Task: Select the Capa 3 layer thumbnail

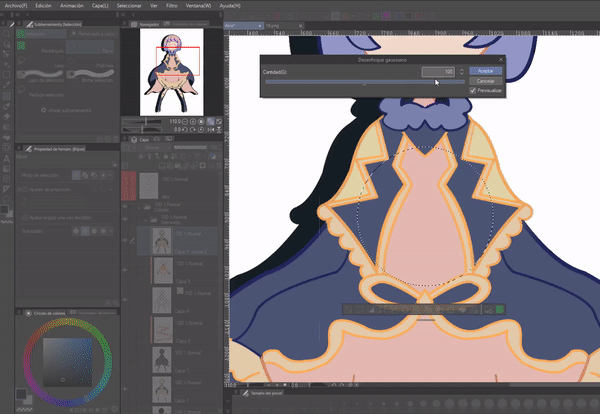Action: [162, 330]
